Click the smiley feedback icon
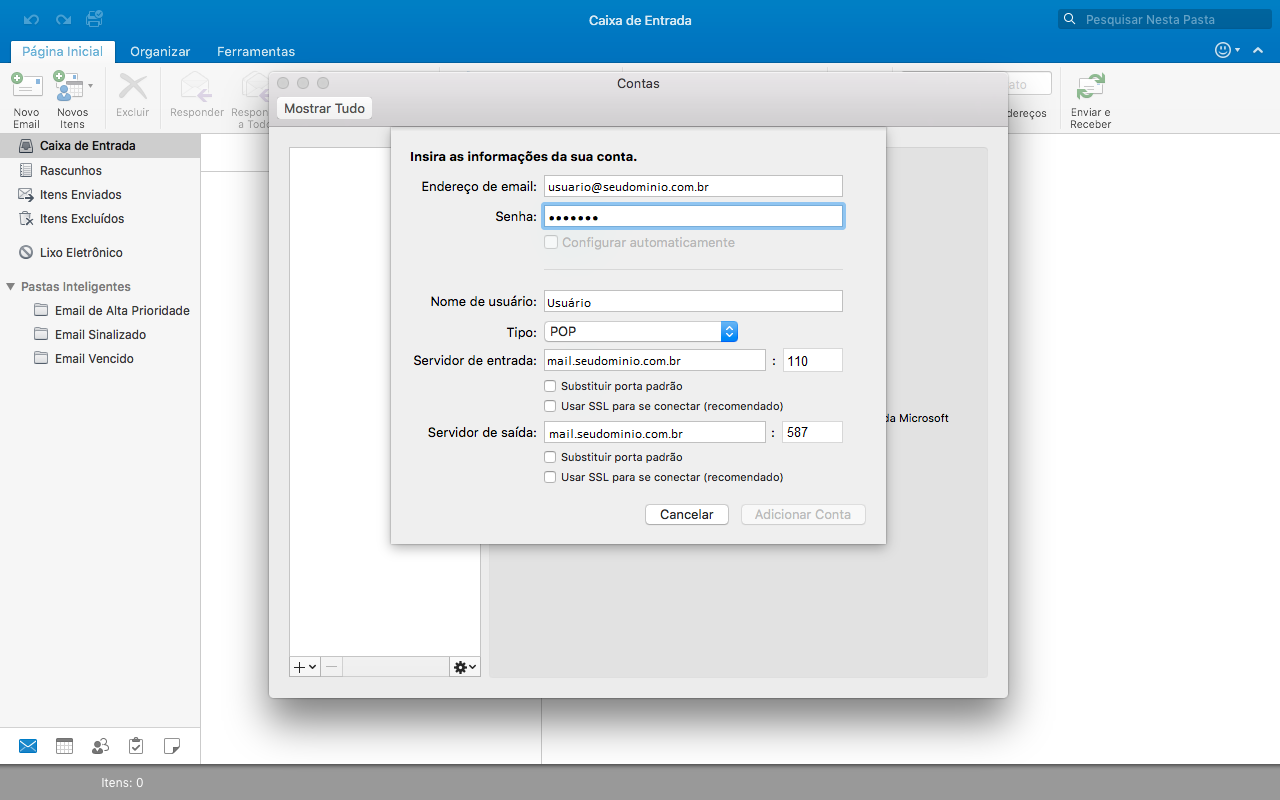The width and height of the screenshot is (1280, 800). point(1223,50)
